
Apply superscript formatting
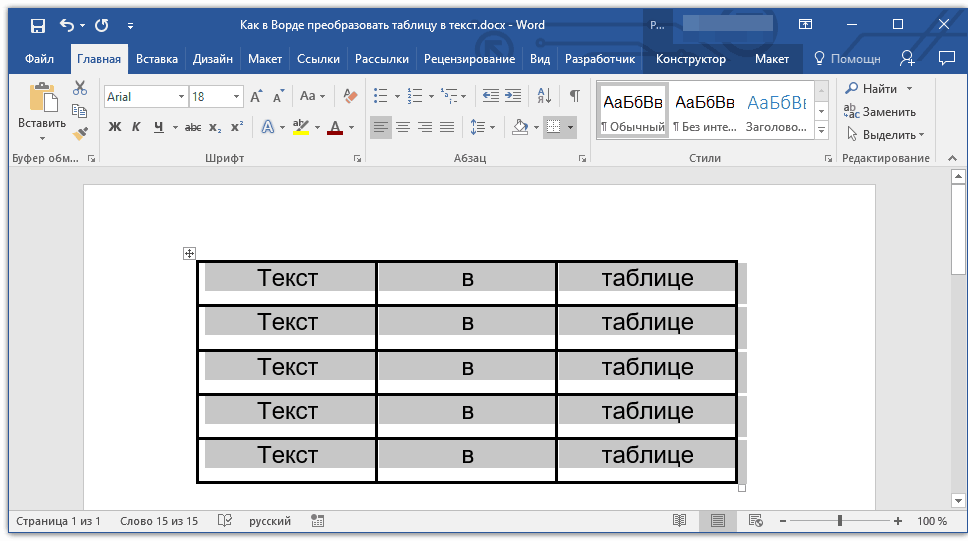coord(237,127)
